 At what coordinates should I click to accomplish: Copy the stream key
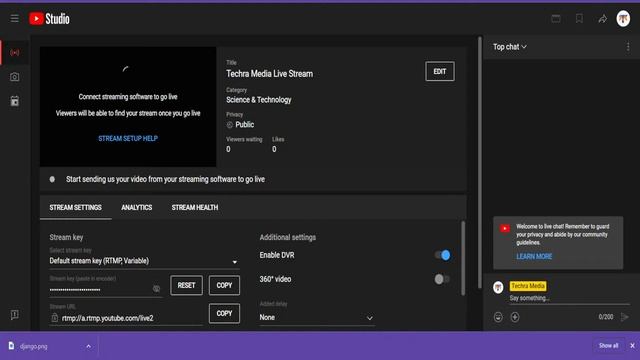(x=224, y=285)
